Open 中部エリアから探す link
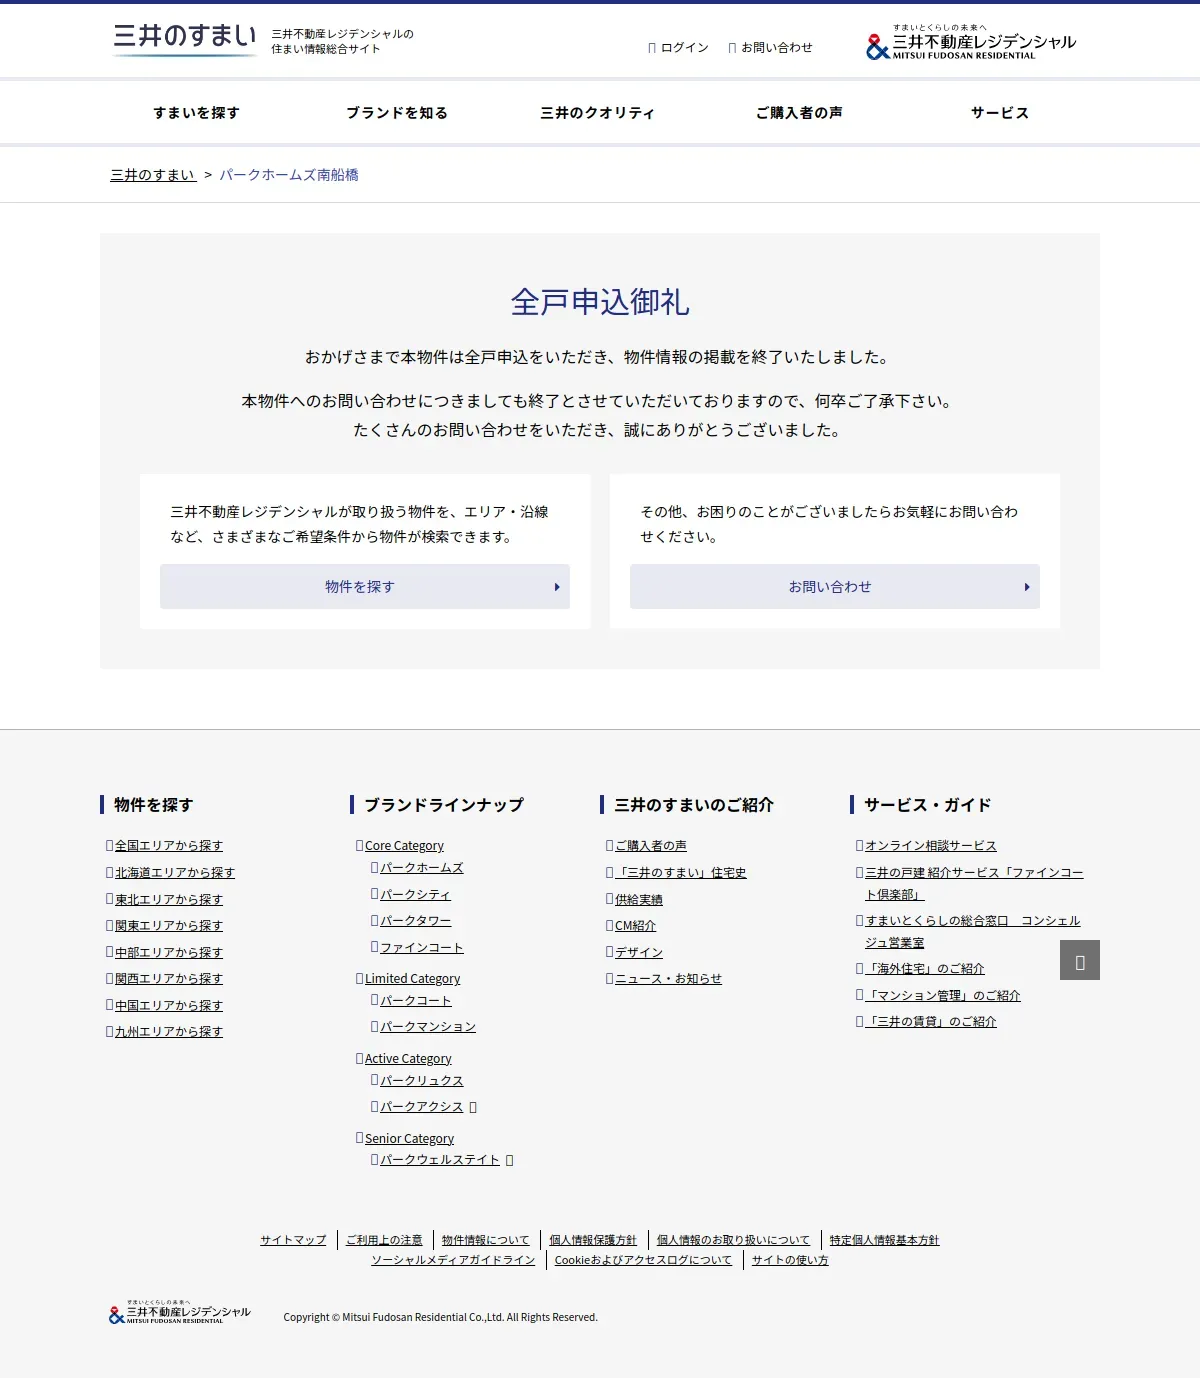This screenshot has width=1200, height=1378. [168, 953]
